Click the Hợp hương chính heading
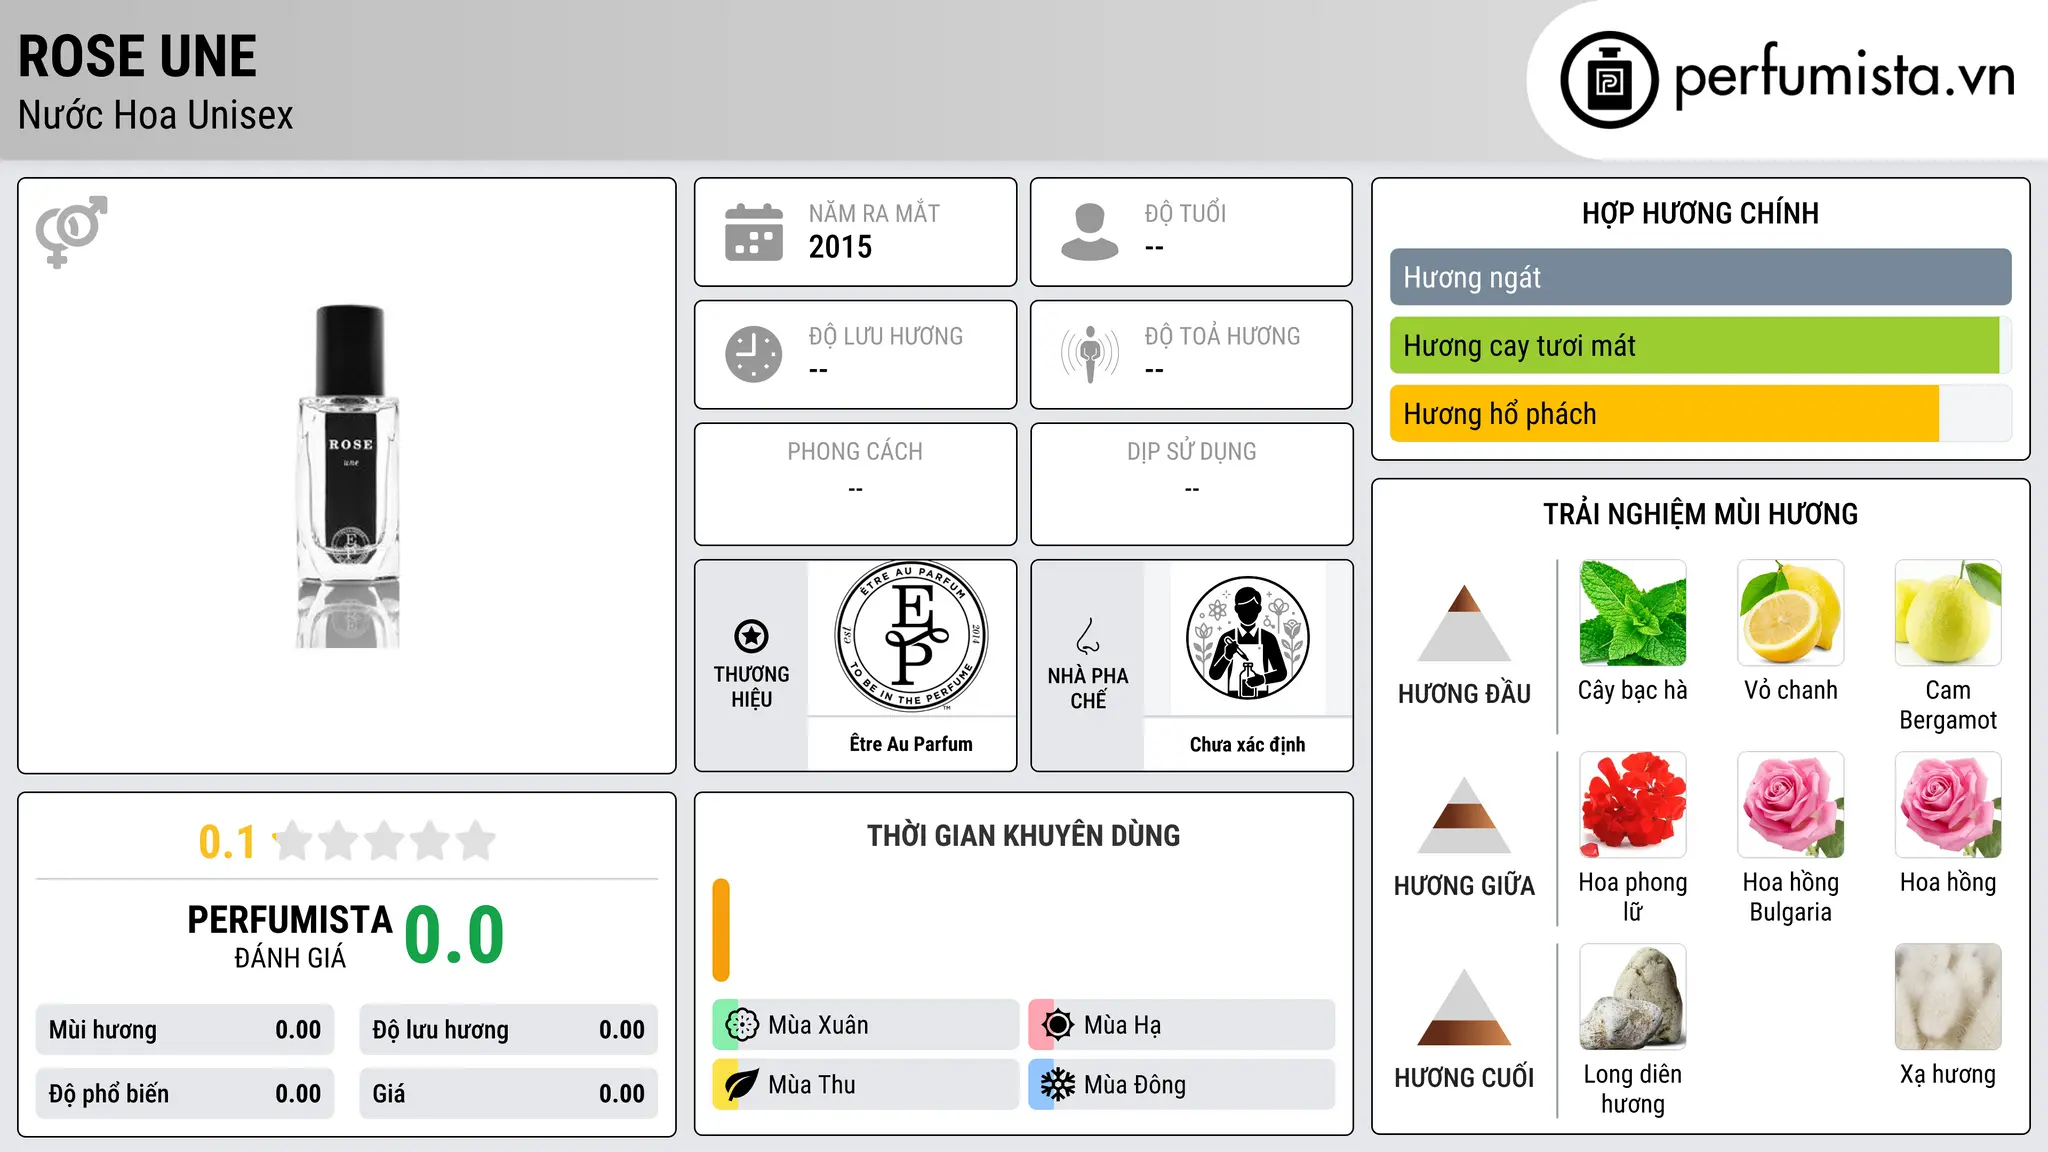The width and height of the screenshot is (2048, 1152). (1700, 213)
